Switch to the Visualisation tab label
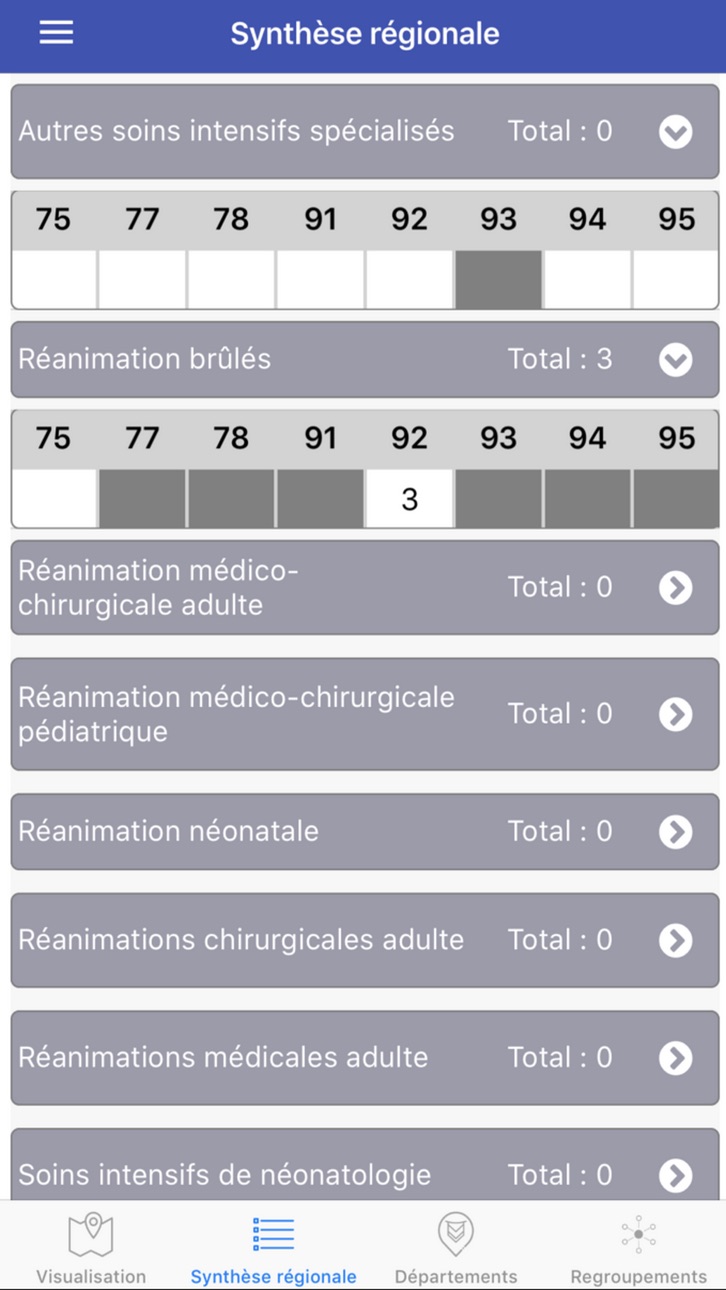Screen dimensions: 726x1290 pos(91,1277)
